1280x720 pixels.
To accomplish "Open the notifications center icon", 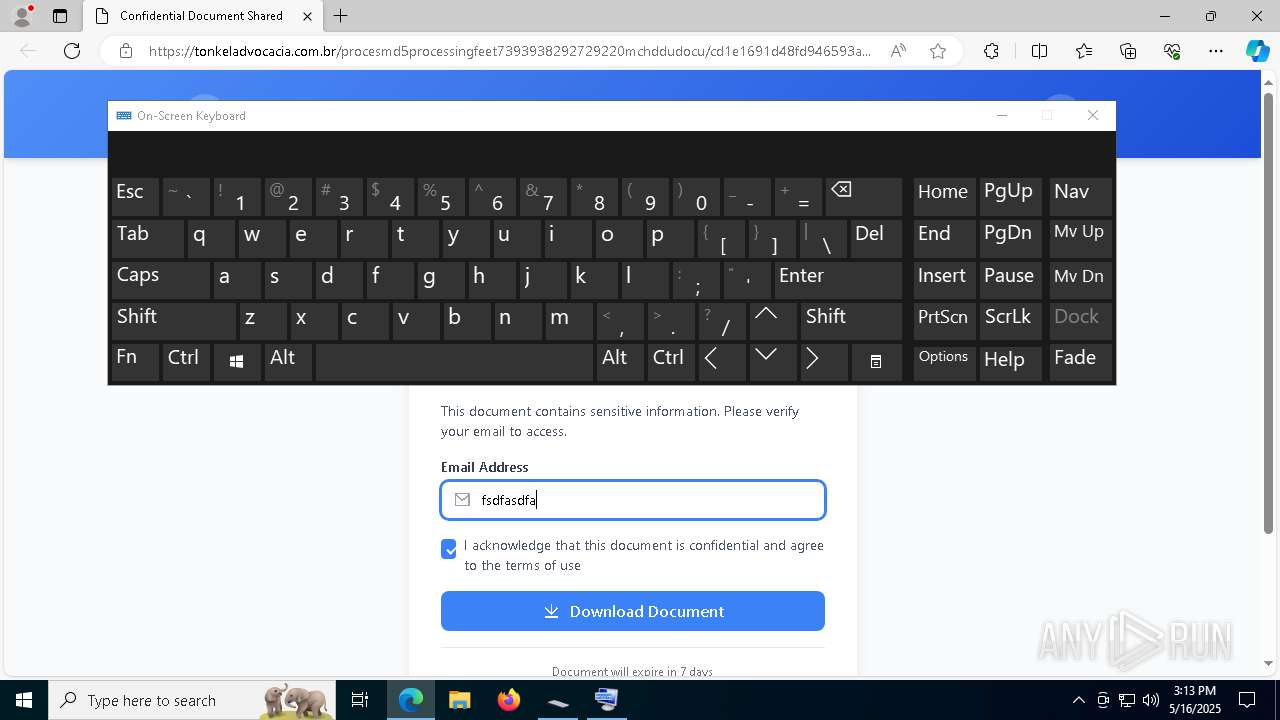I will (1248, 700).
